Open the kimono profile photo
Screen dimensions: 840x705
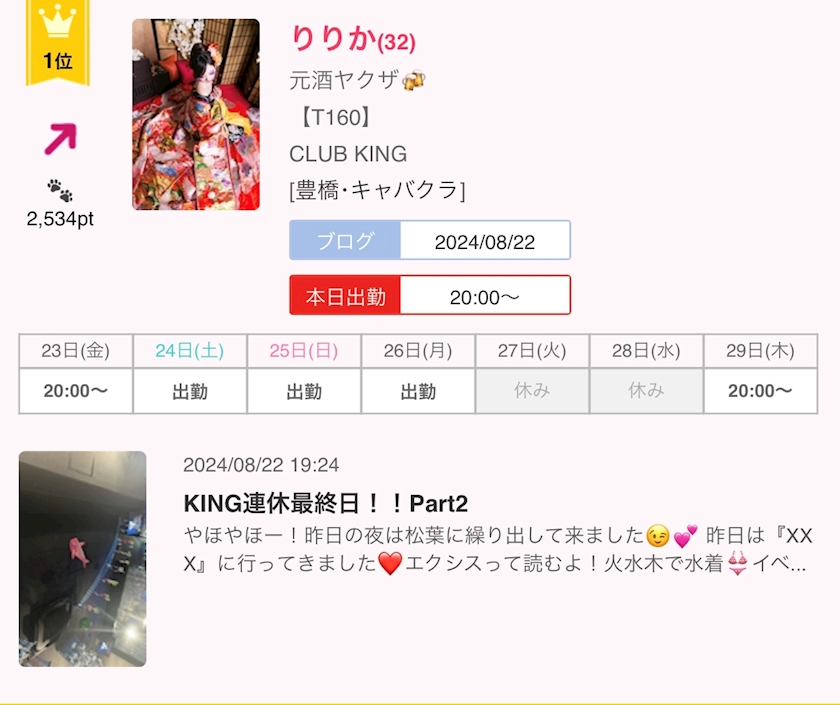pos(196,114)
